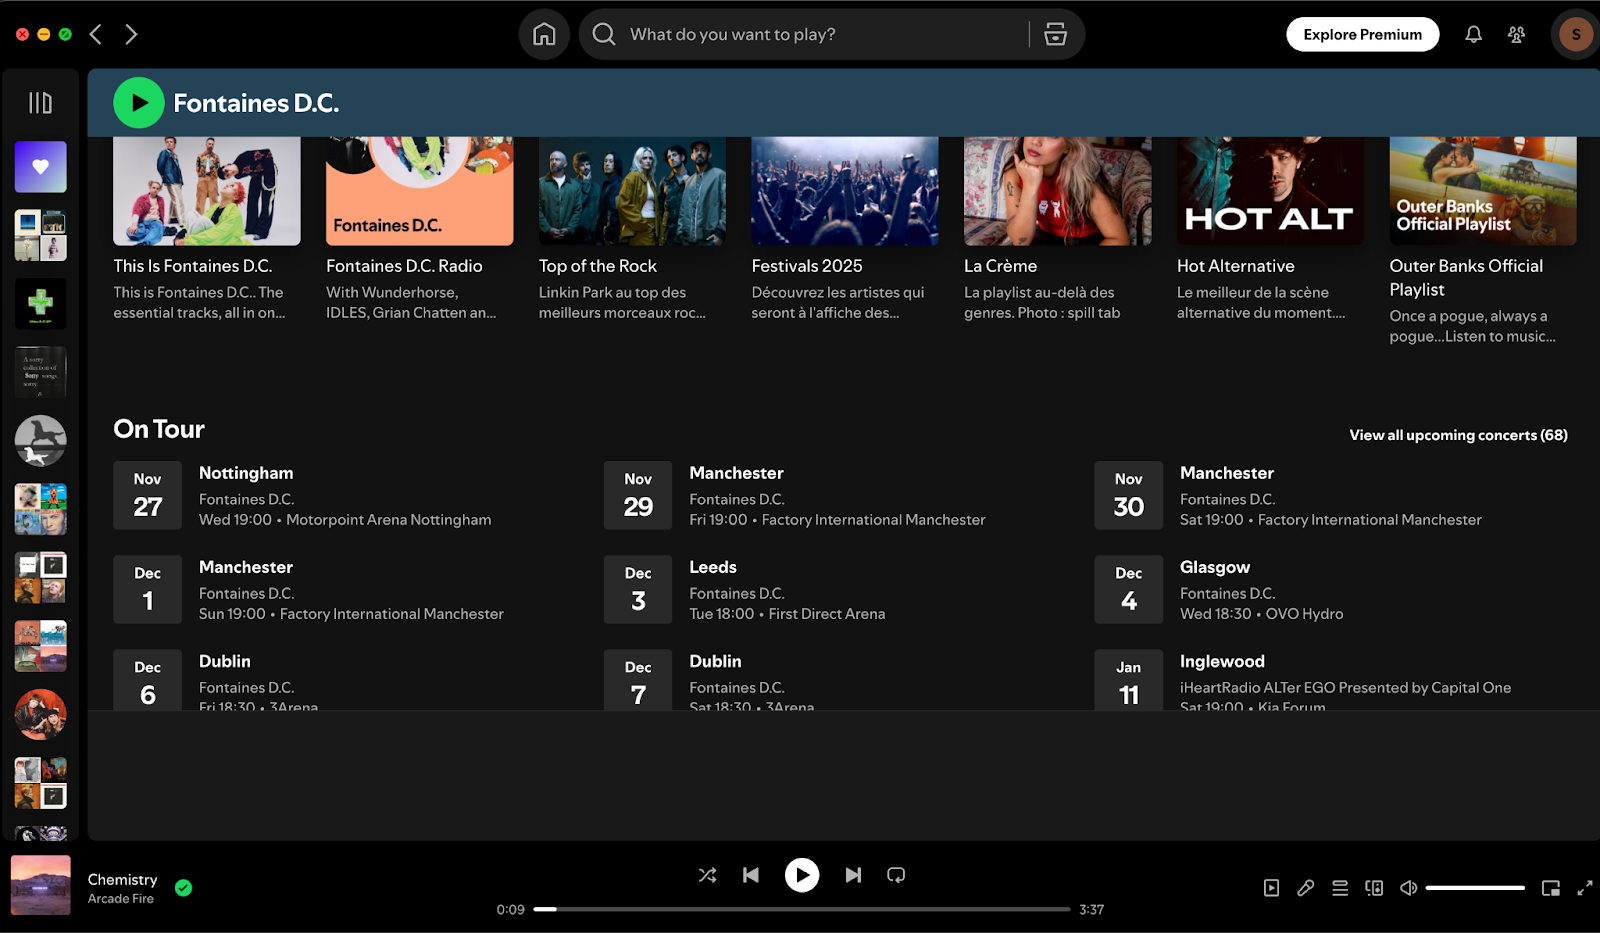Screen dimensions: 1600x933
Task: Open the Dublin Dec 7 concert
Action: point(836,680)
